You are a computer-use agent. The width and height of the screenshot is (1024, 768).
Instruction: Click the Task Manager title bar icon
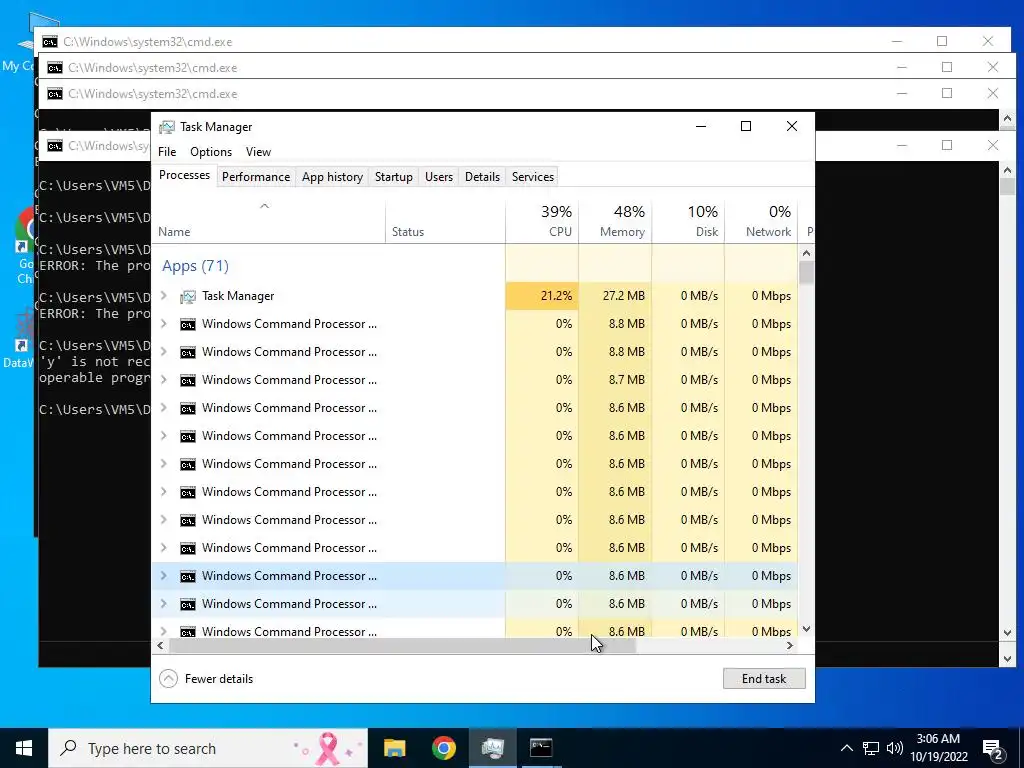coord(167,127)
